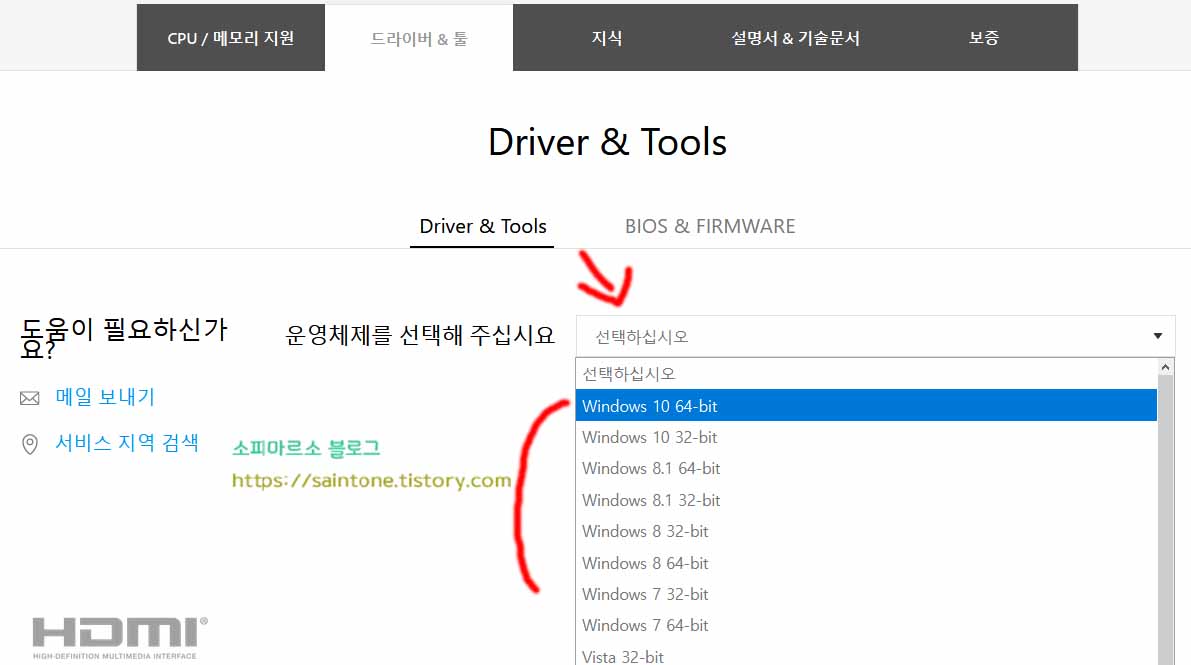Choose the 선택하십시오 placeholder list option
This screenshot has width=1191, height=665.
click(866, 374)
